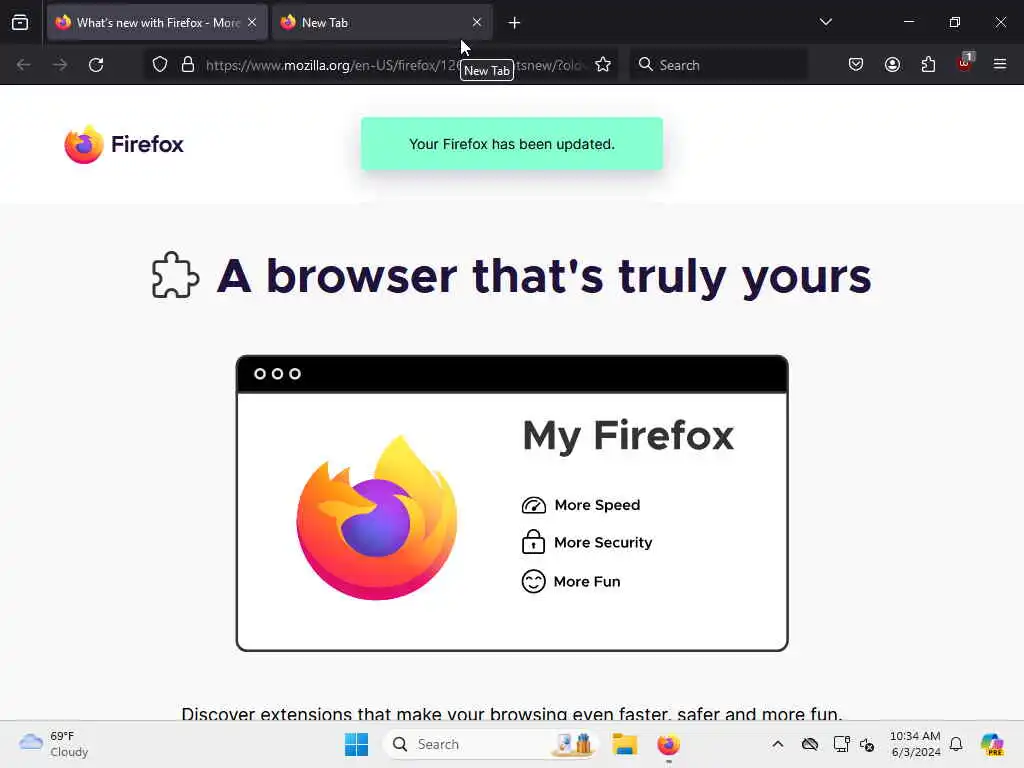
Task: Open File Explorer from the taskbar
Action: tap(624, 744)
